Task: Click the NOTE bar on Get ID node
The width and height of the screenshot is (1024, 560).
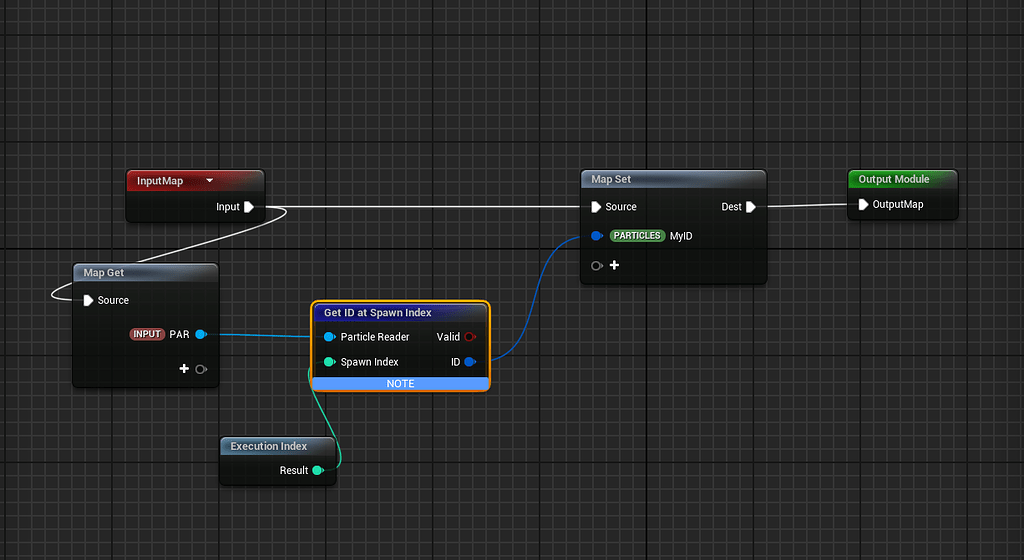Action: coord(400,384)
